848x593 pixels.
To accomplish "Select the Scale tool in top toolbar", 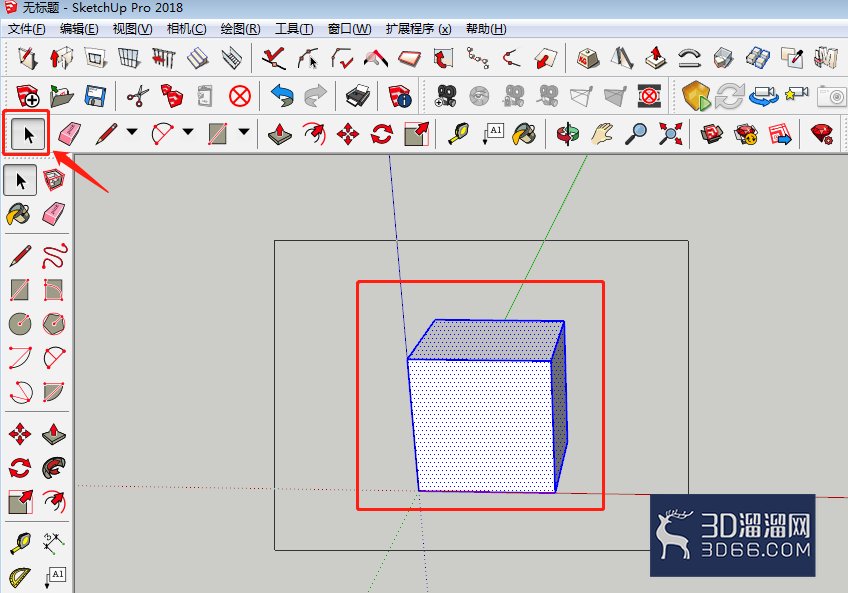I will click(416, 134).
